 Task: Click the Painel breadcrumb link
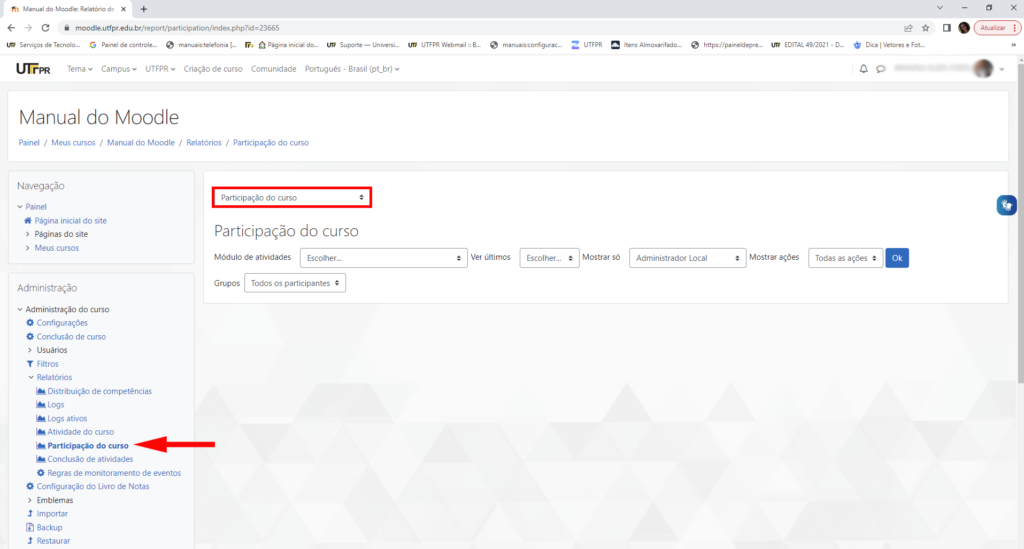pyautogui.click(x=29, y=142)
